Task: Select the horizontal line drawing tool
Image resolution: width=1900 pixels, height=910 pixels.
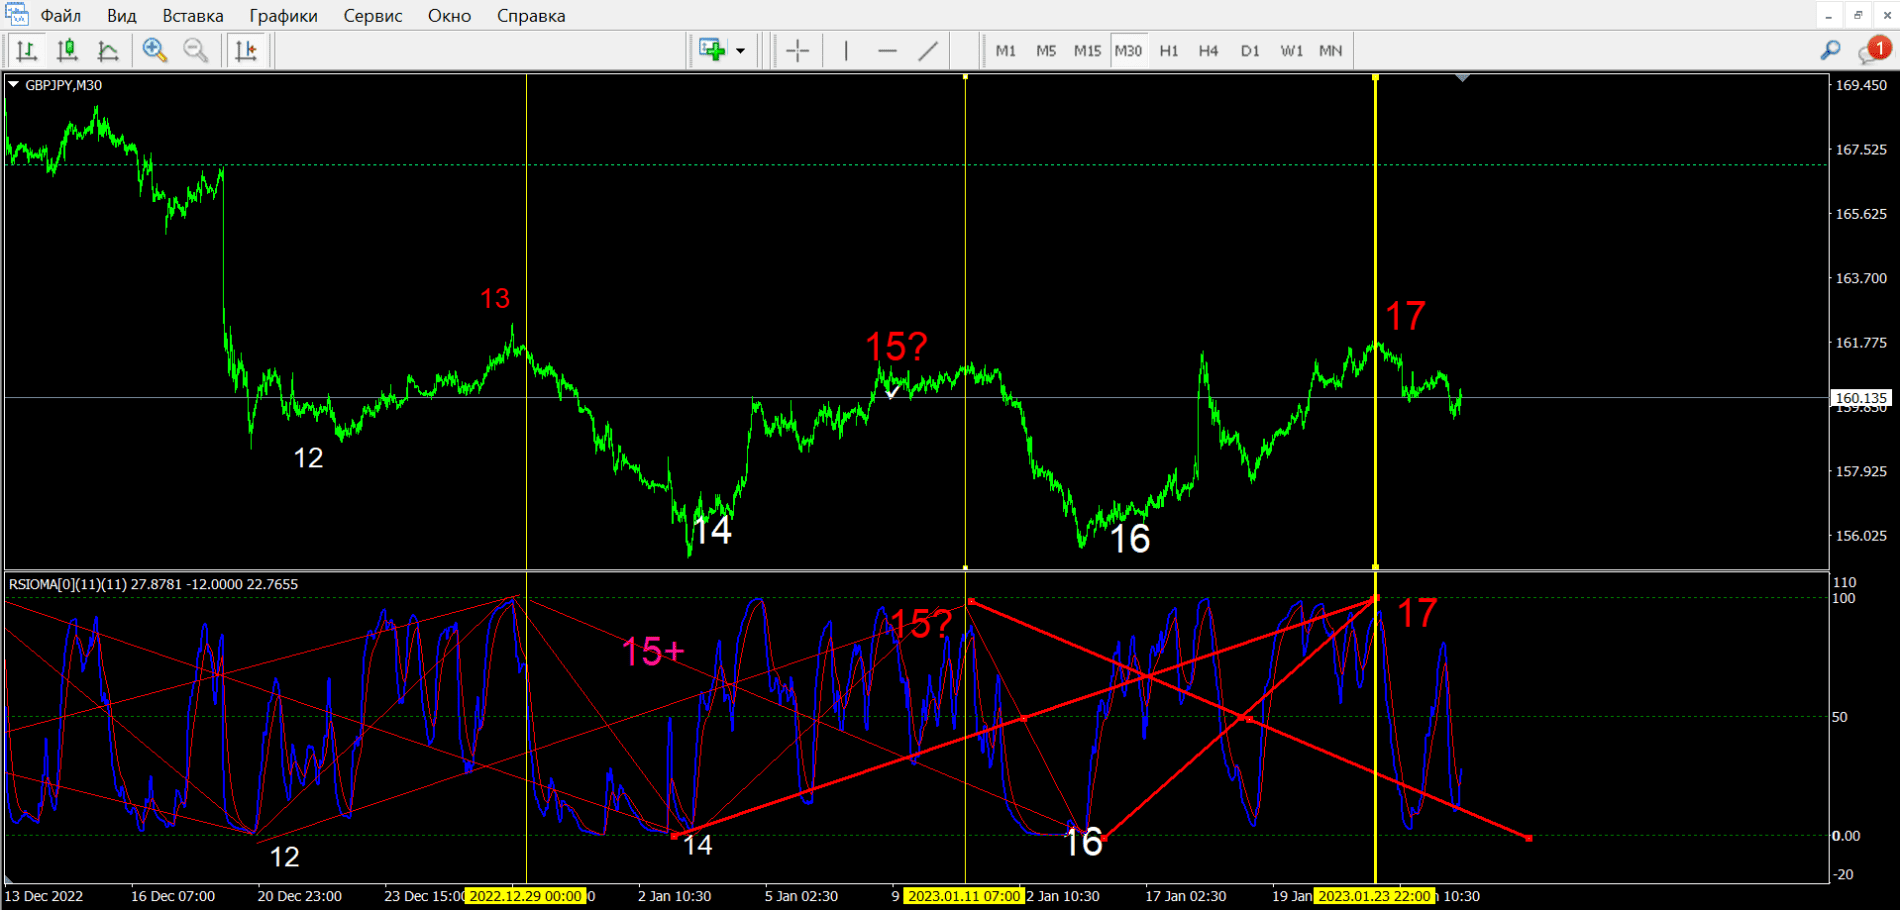Action: (x=887, y=50)
